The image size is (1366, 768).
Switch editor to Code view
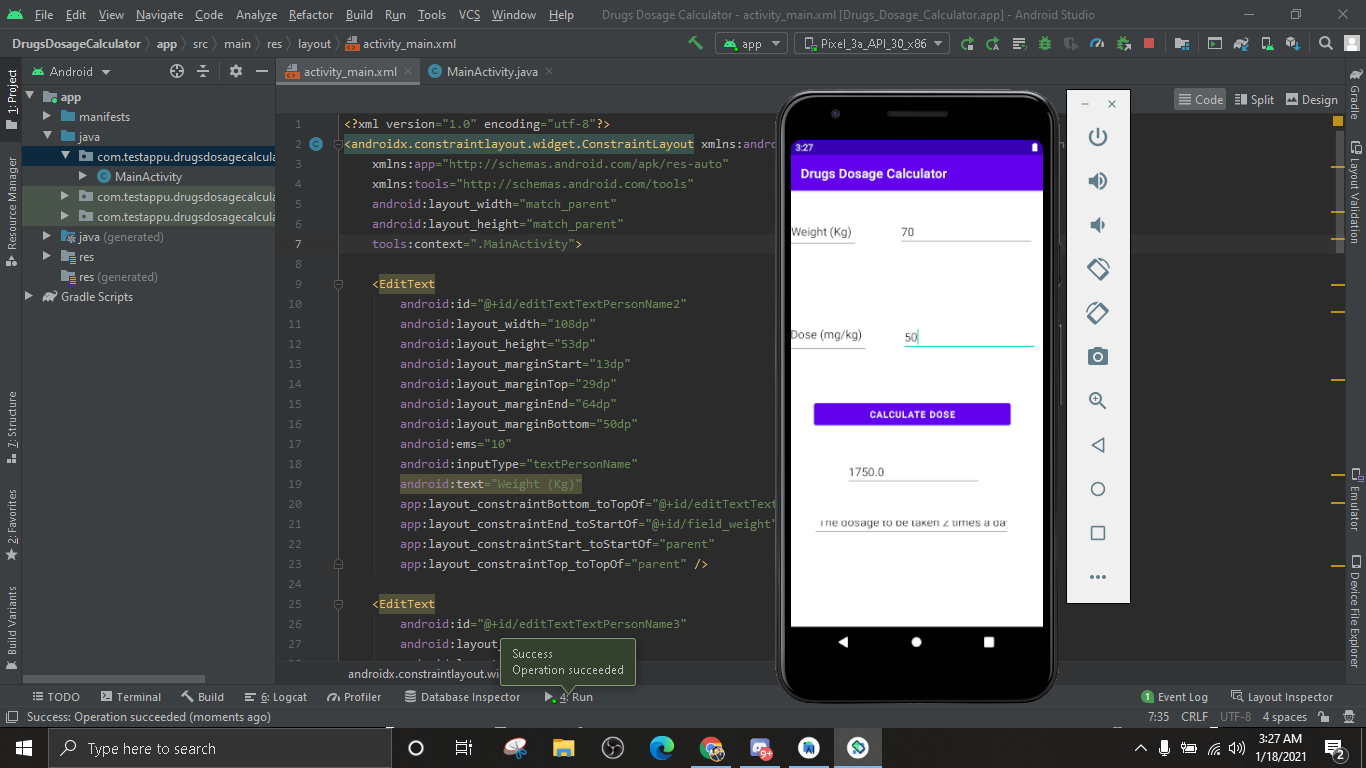pyautogui.click(x=1201, y=99)
